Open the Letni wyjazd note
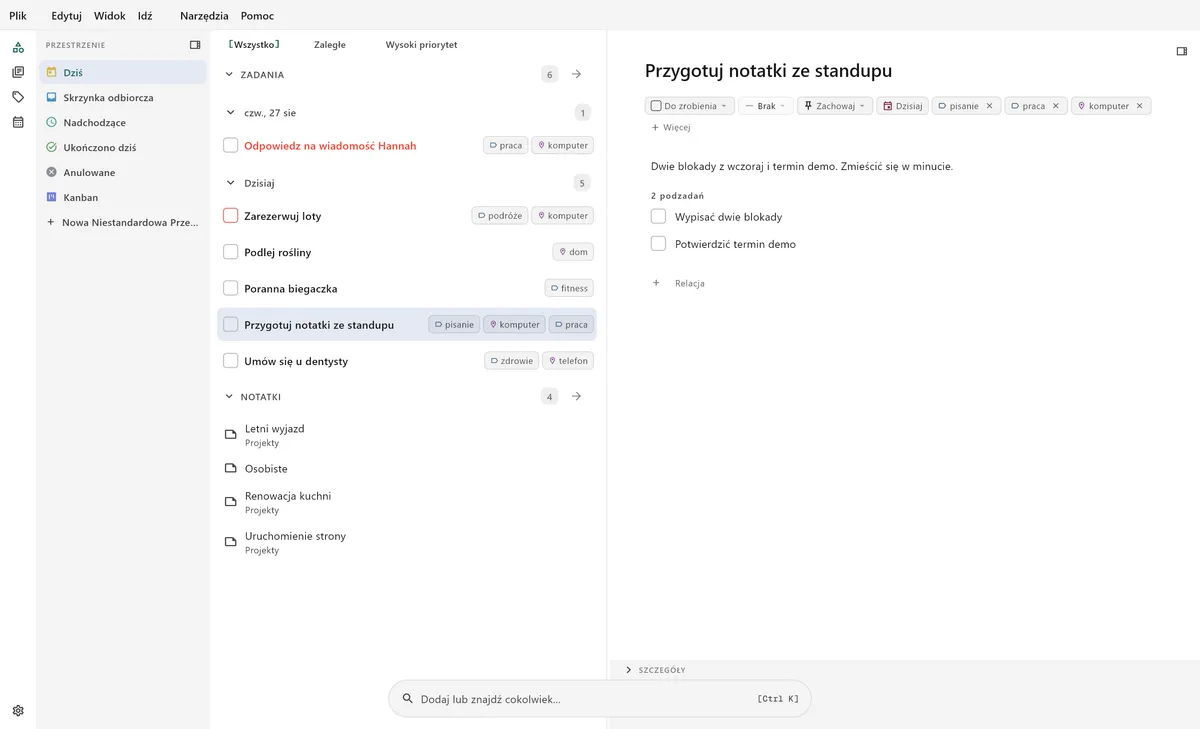The width and height of the screenshot is (1200, 729). pyautogui.click(x=406, y=435)
